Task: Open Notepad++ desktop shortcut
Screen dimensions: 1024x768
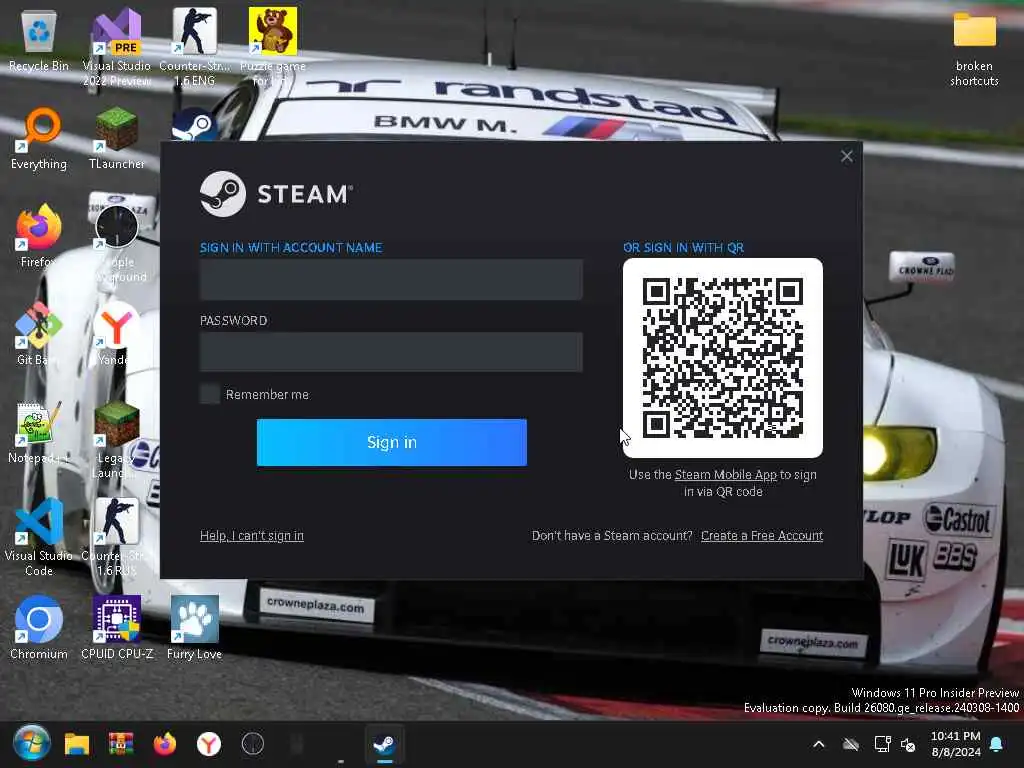Action: [x=39, y=431]
